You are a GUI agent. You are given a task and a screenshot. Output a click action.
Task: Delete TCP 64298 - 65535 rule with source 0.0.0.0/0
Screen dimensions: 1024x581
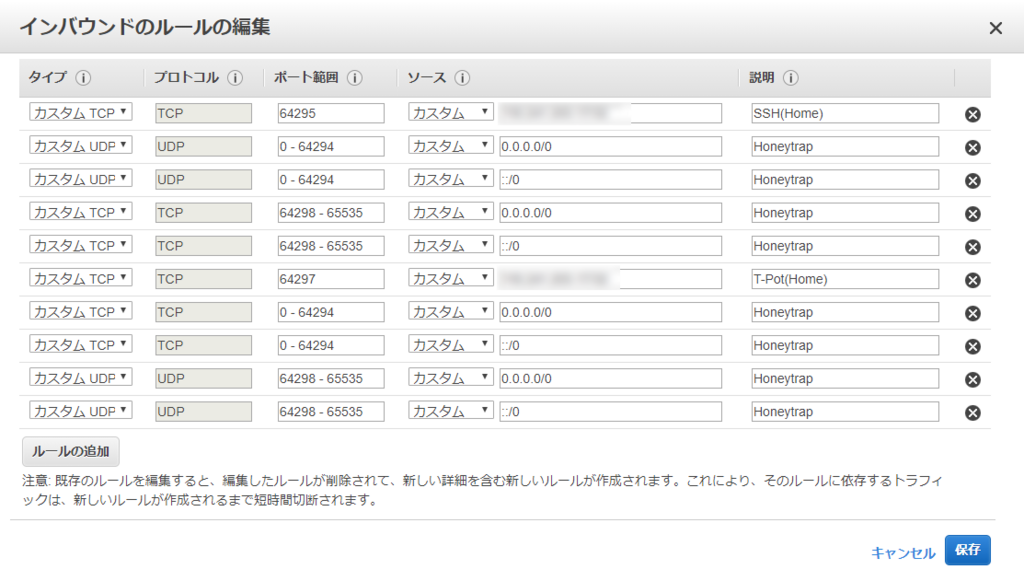click(x=972, y=214)
